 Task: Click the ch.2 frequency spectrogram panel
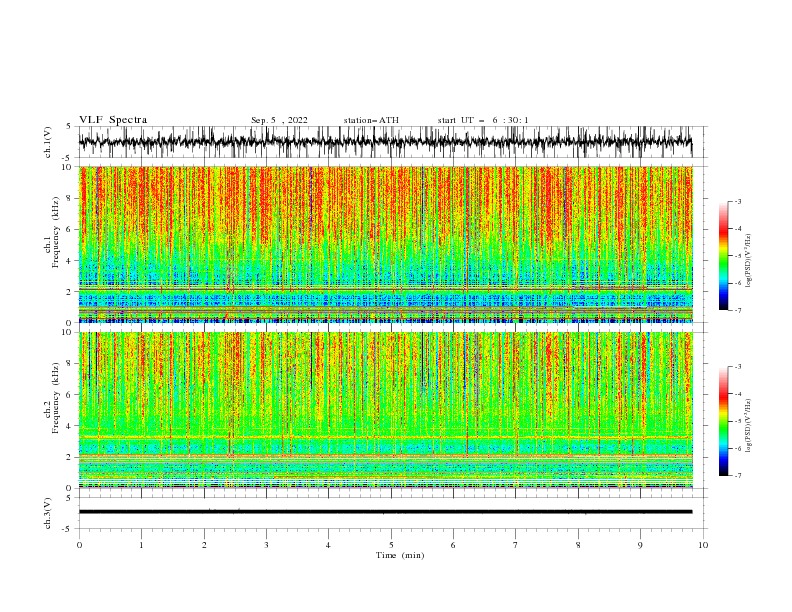386,410
